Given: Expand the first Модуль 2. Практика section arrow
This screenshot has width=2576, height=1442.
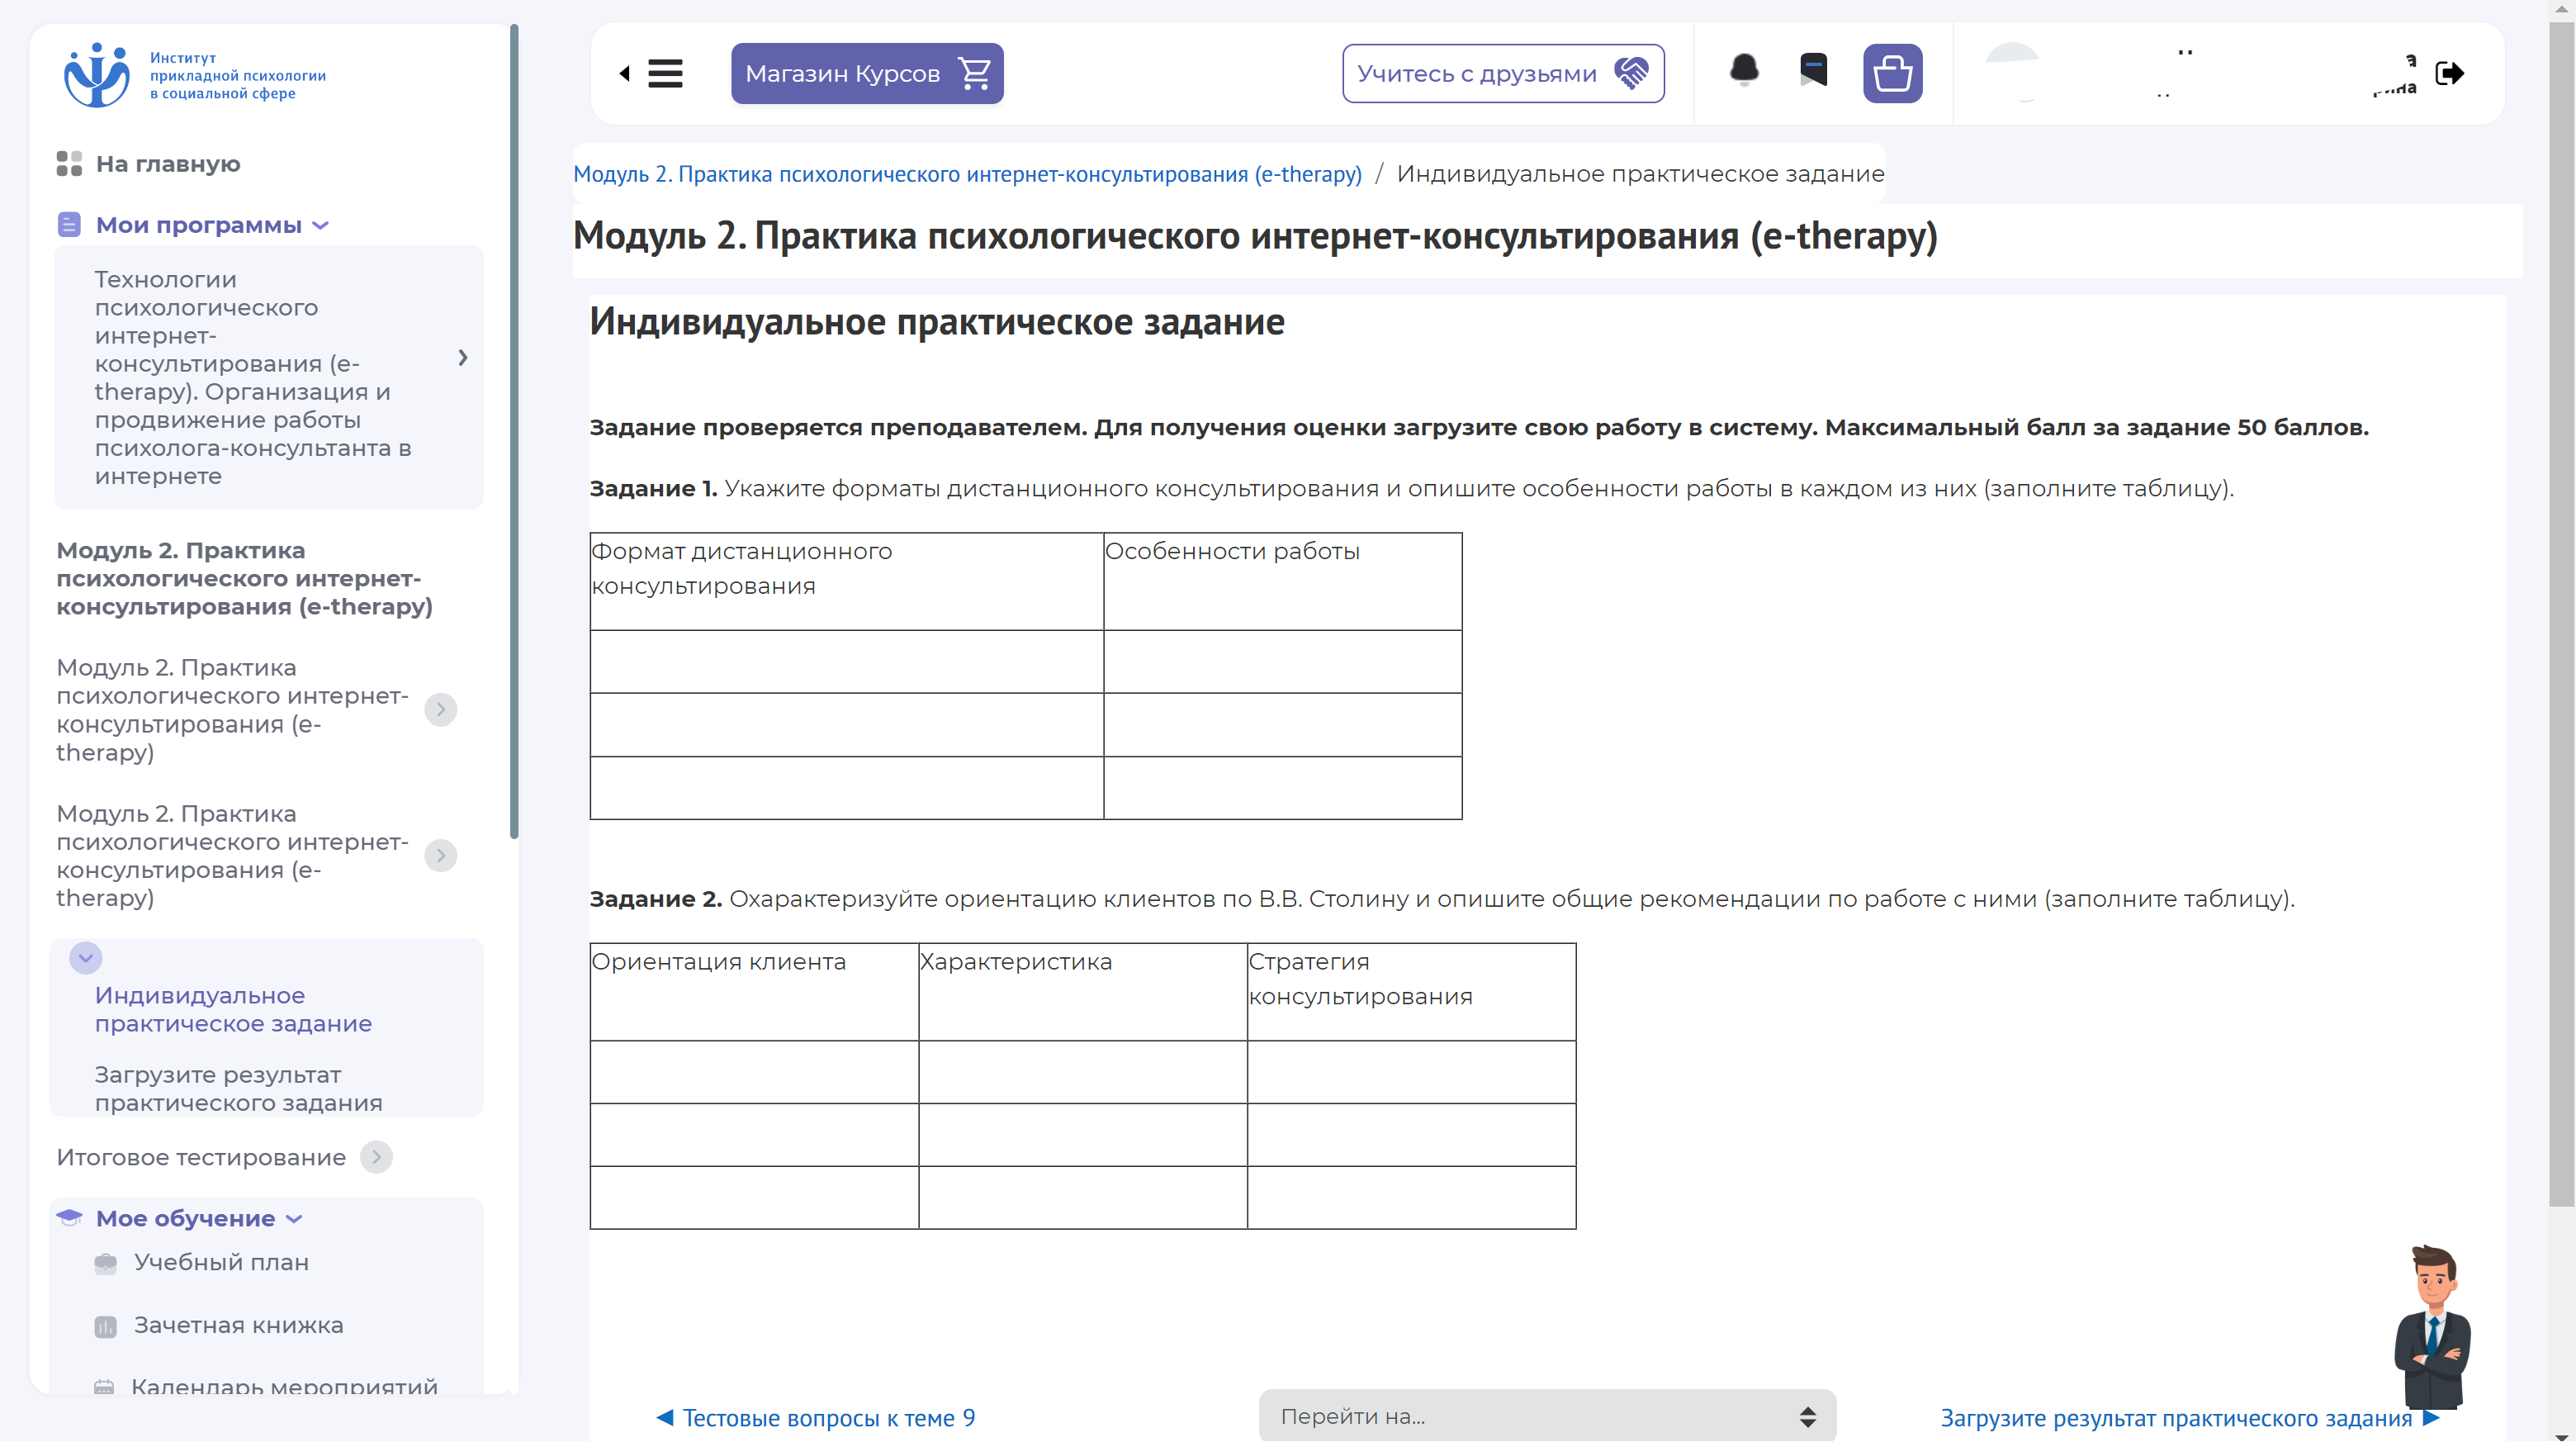Looking at the screenshot, I should [440, 710].
